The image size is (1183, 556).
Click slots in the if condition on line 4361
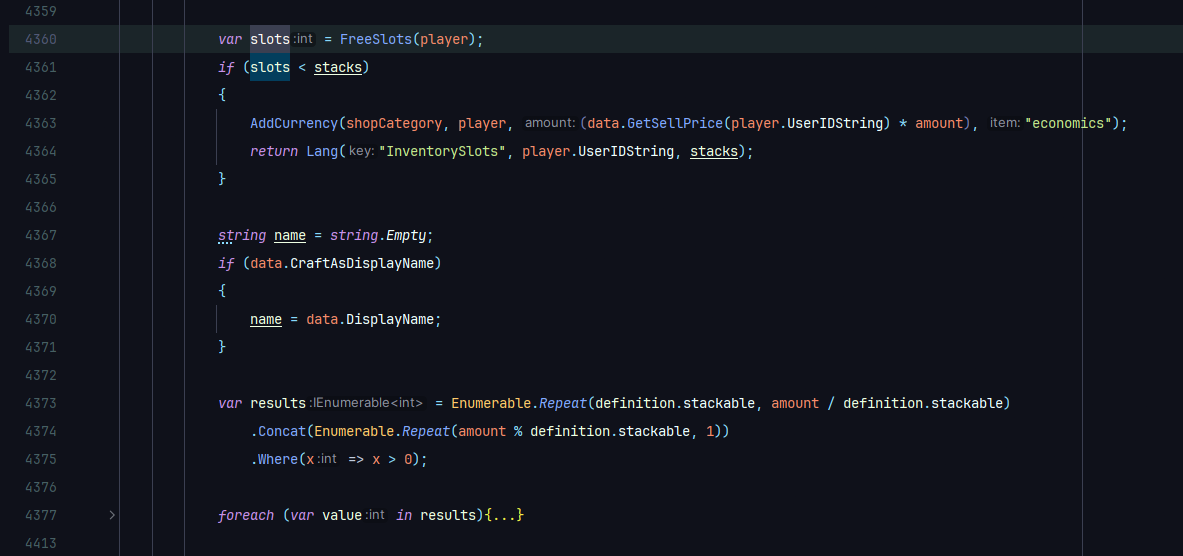point(269,67)
